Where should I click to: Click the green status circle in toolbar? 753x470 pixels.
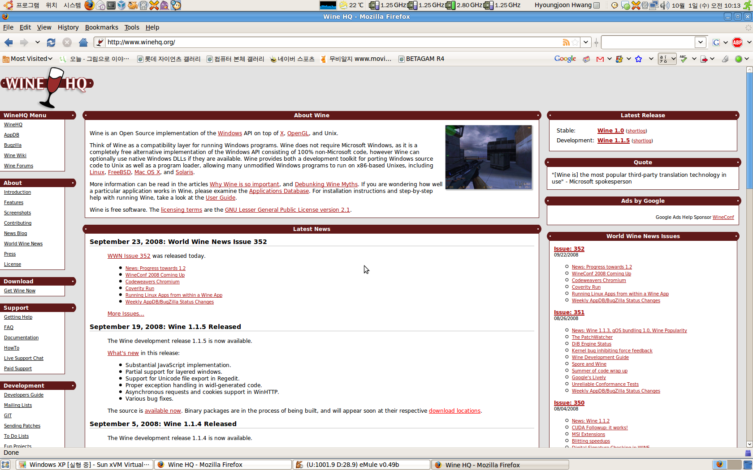(x=739, y=59)
